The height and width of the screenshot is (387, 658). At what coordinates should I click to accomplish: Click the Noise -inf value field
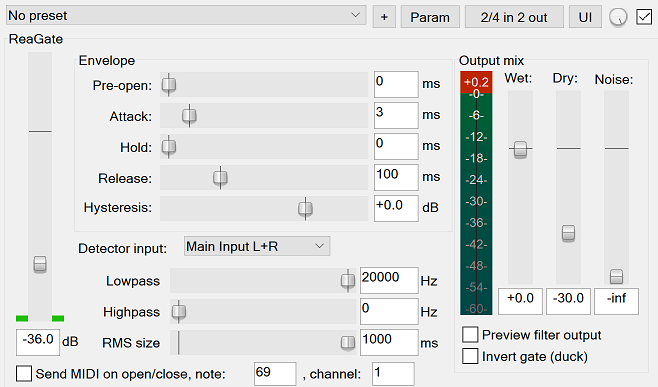616,301
